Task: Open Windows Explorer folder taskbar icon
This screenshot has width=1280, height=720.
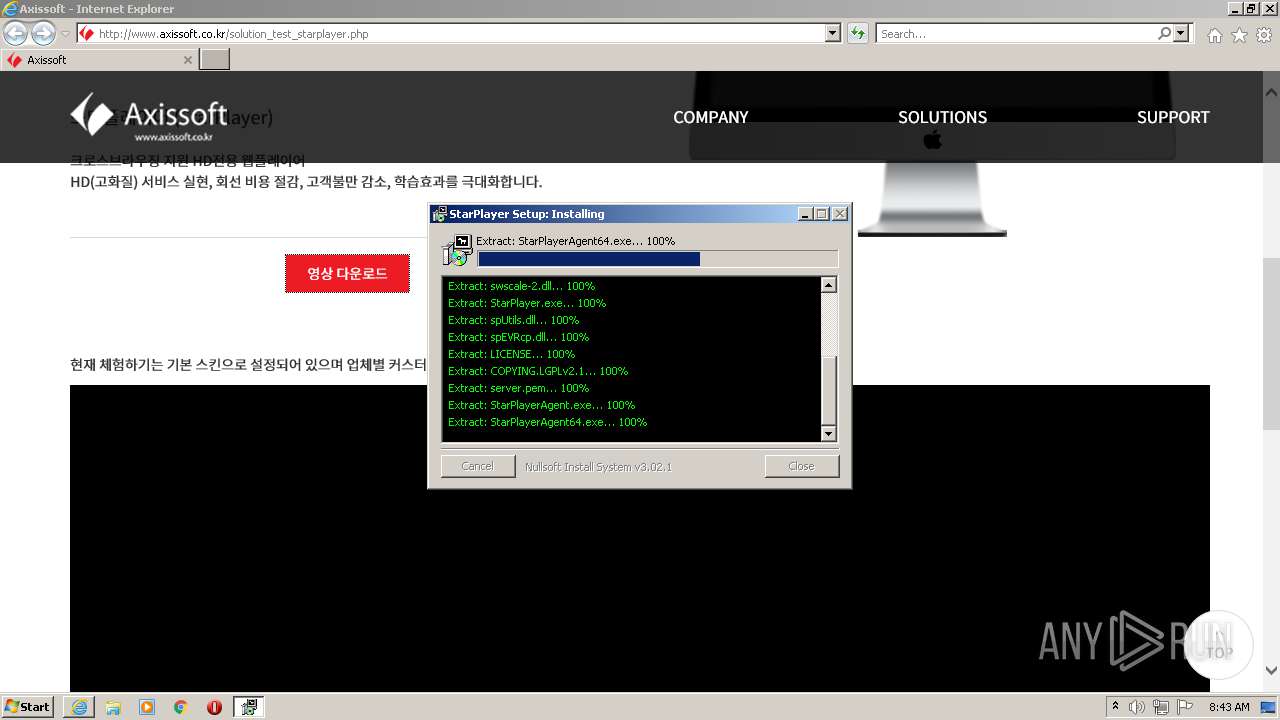Action: pos(113,707)
